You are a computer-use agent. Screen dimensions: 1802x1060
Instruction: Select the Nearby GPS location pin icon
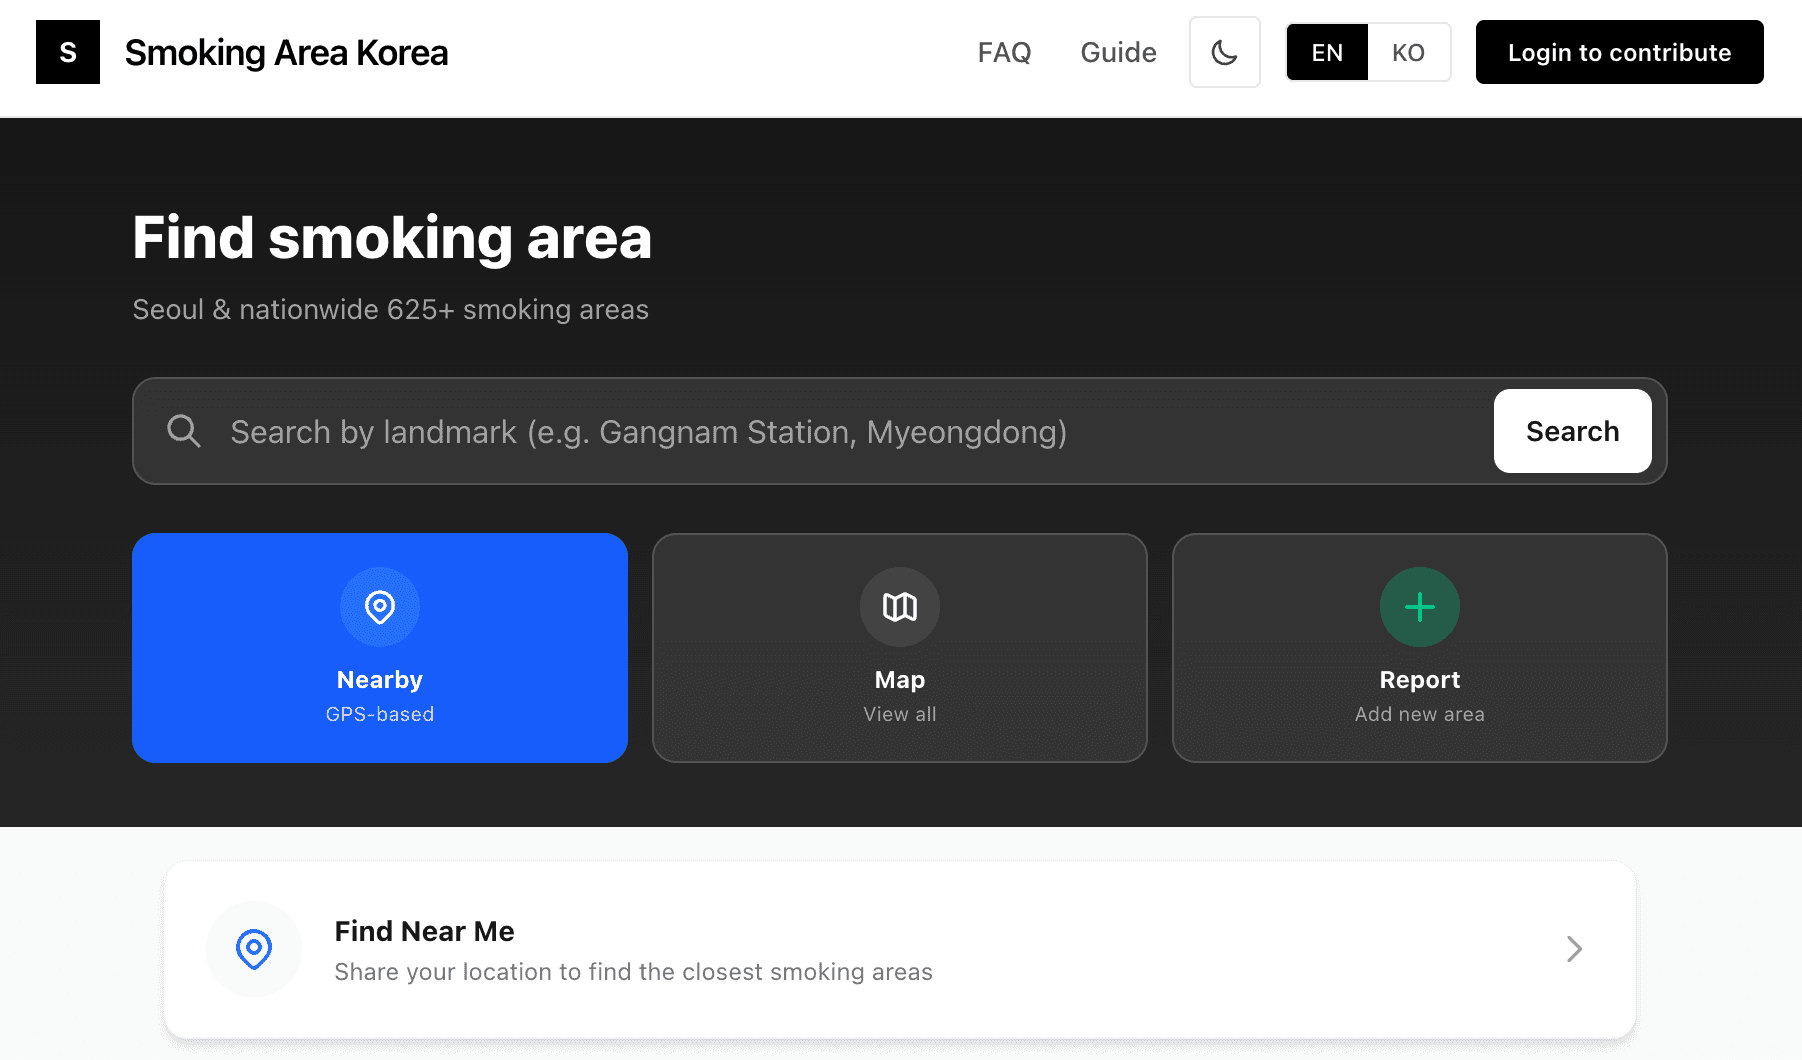(x=380, y=607)
